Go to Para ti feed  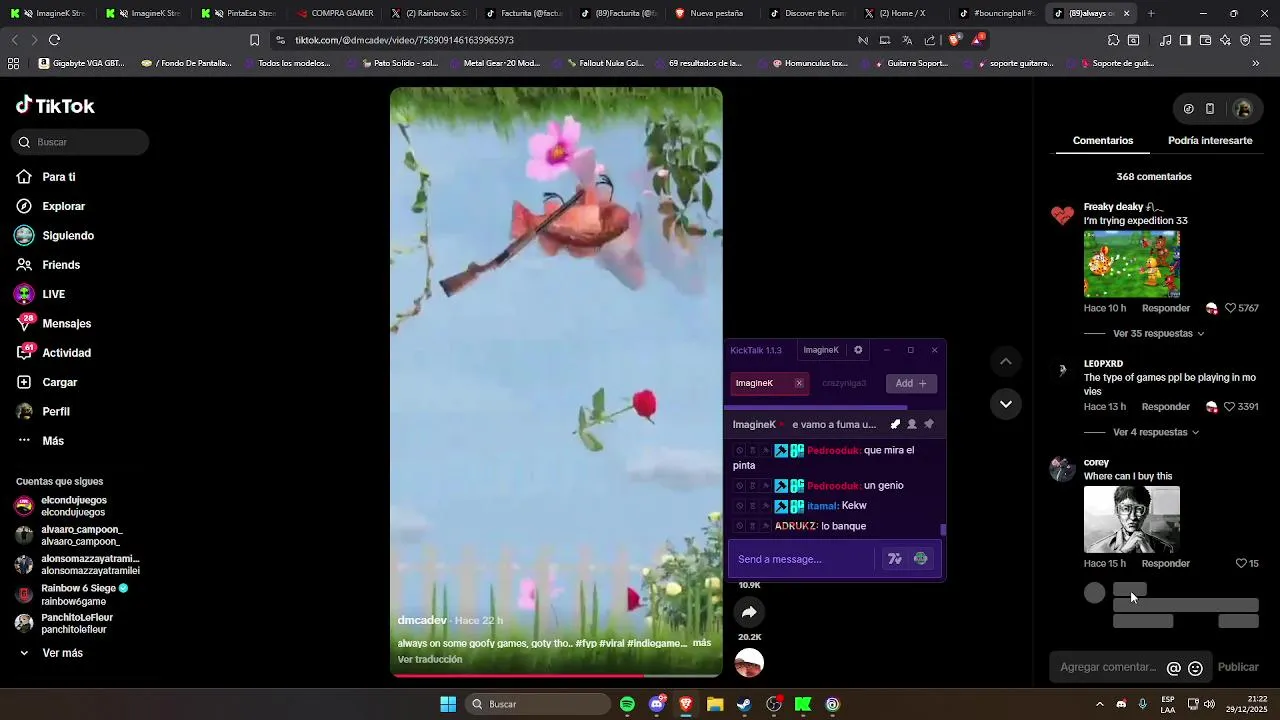pyautogui.click(x=46, y=177)
